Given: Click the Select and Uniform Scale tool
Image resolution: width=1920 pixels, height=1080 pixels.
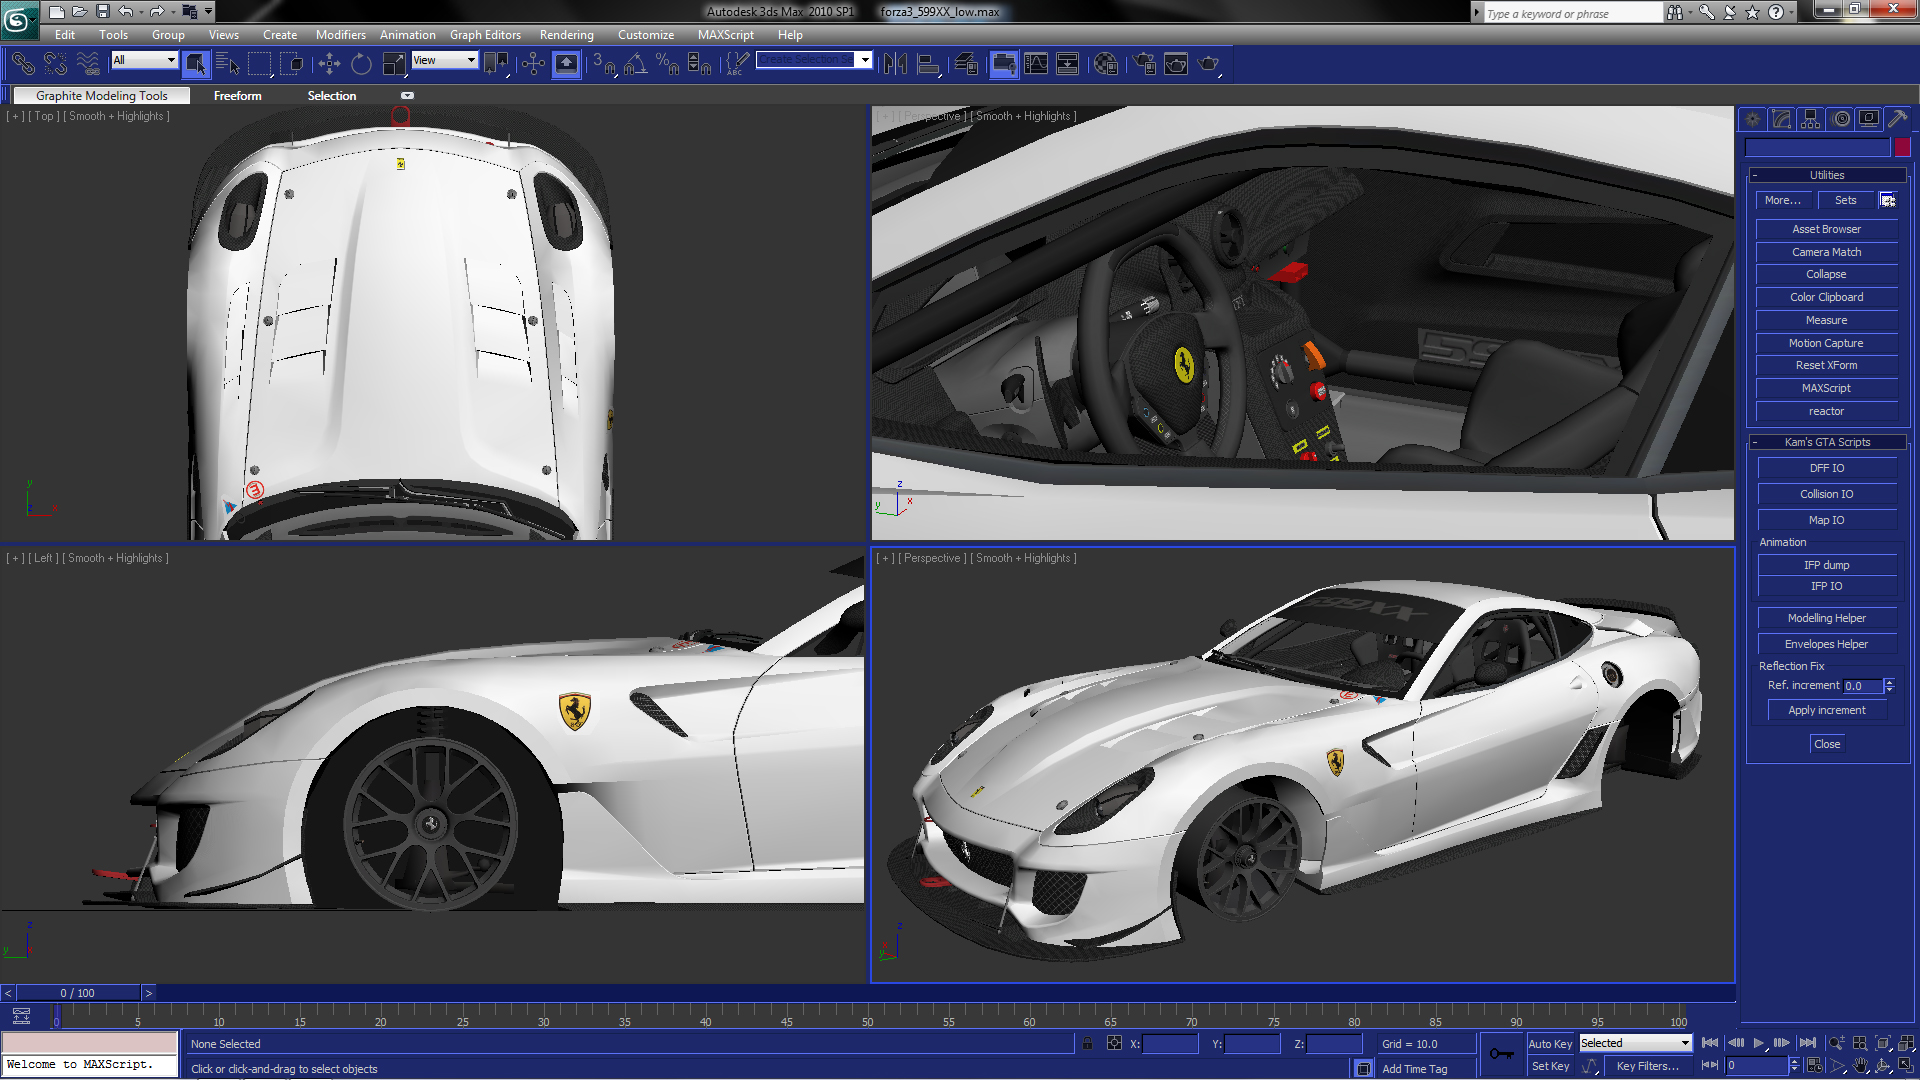Looking at the screenshot, I should coord(394,65).
